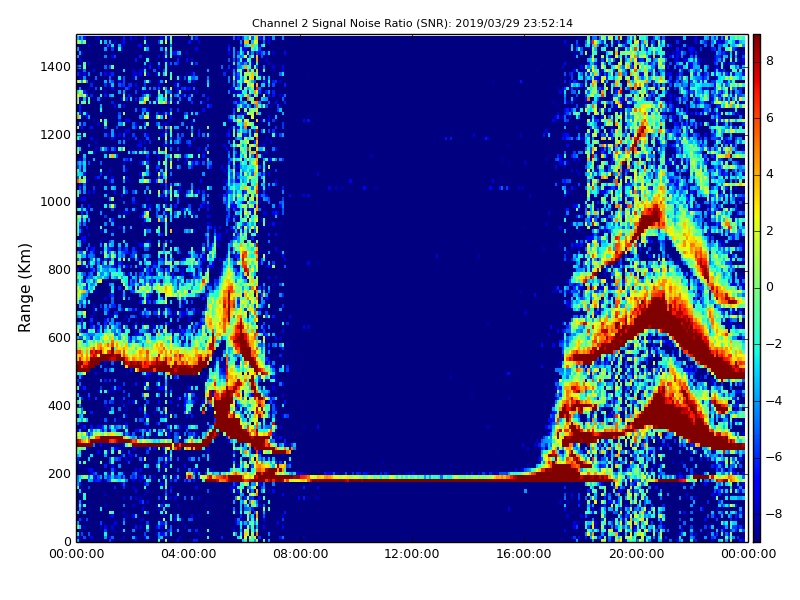
Task: Click the plot title showing Channel 2 SNR
Action: click(412, 23)
